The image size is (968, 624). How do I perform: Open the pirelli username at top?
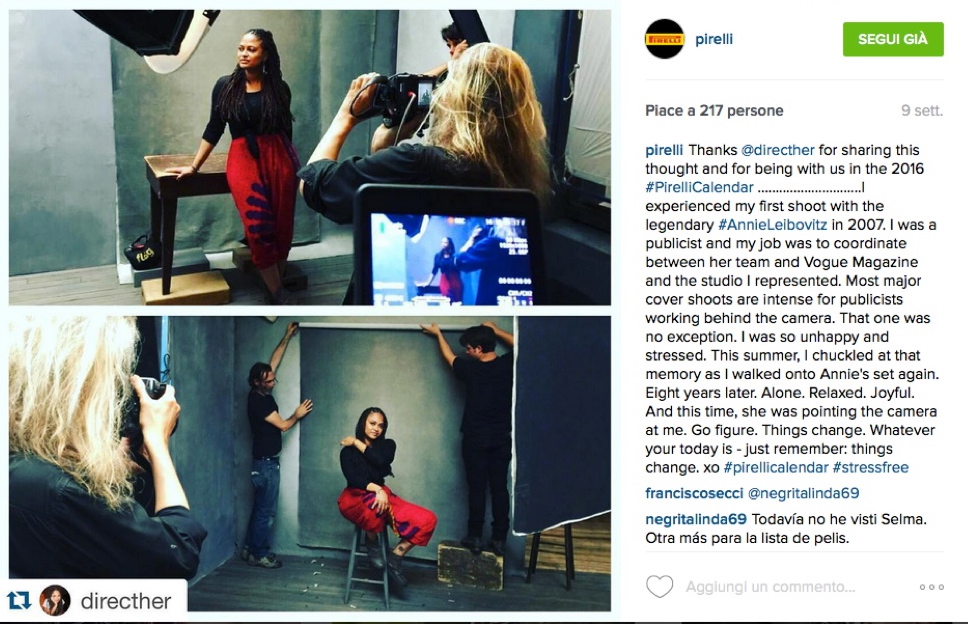[x=714, y=39]
